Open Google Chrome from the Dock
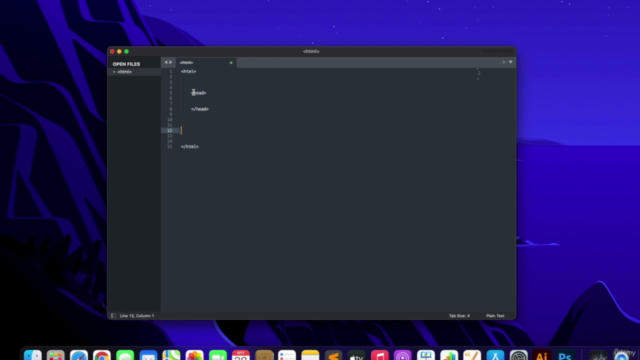The width and height of the screenshot is (640, 360). point(102,356)
